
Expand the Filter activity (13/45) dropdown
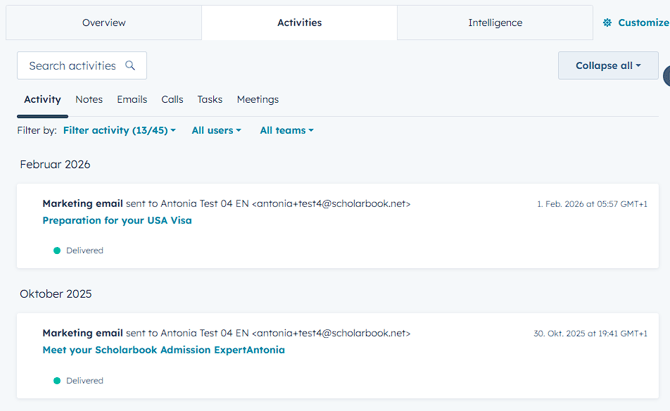click(x=119, y=130)
